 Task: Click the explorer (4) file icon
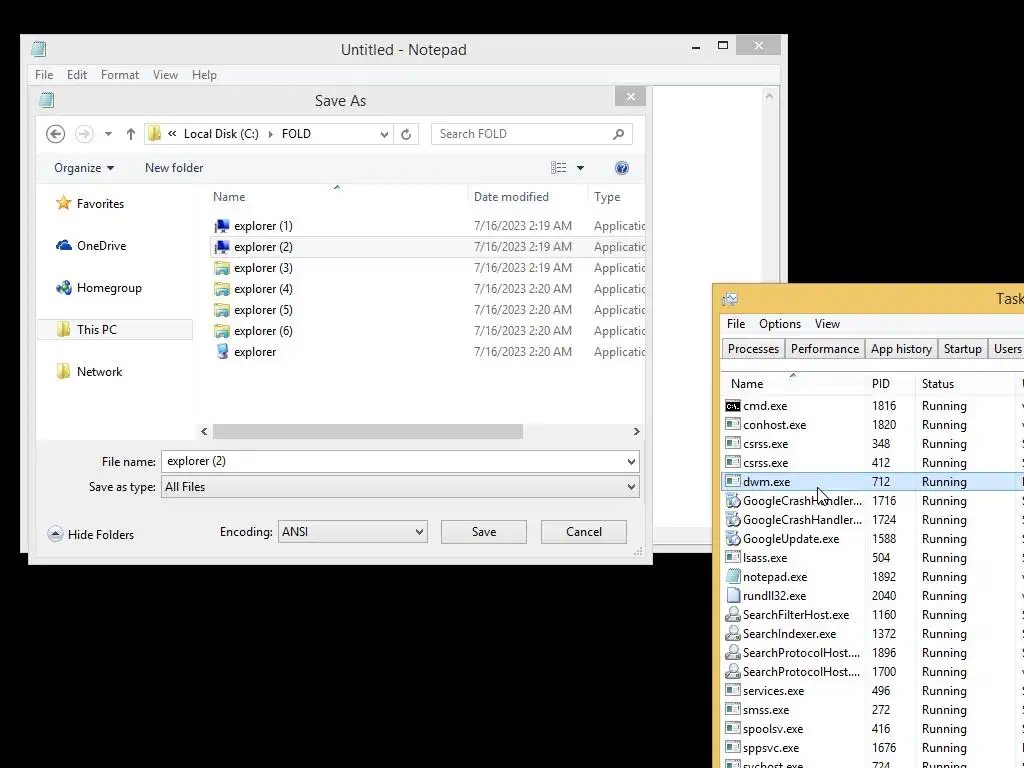[222, 289]
